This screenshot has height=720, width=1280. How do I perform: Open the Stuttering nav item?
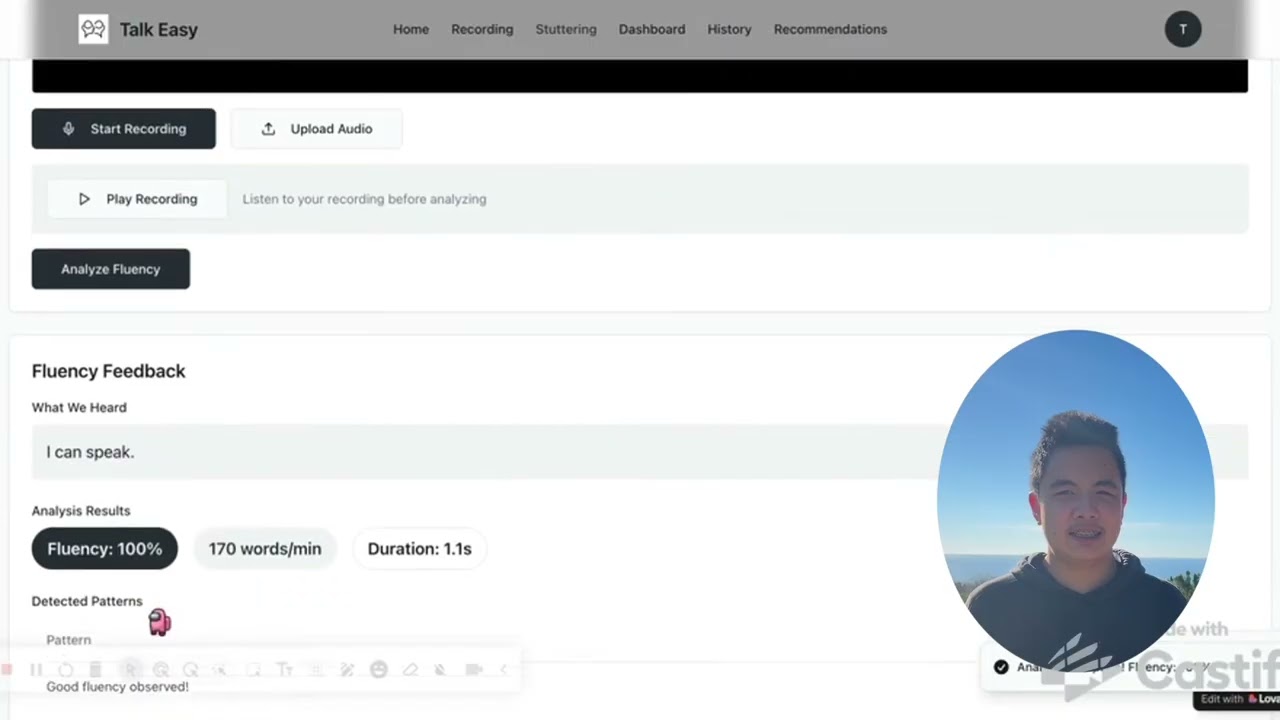[x=566, y=29]
